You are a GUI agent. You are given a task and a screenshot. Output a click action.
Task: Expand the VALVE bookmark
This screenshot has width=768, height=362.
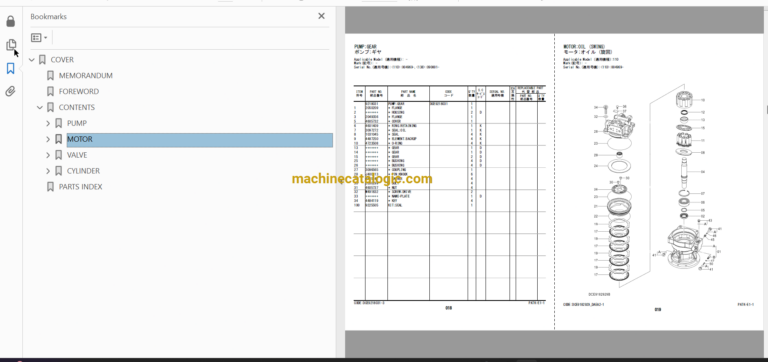tap(48, 155)
